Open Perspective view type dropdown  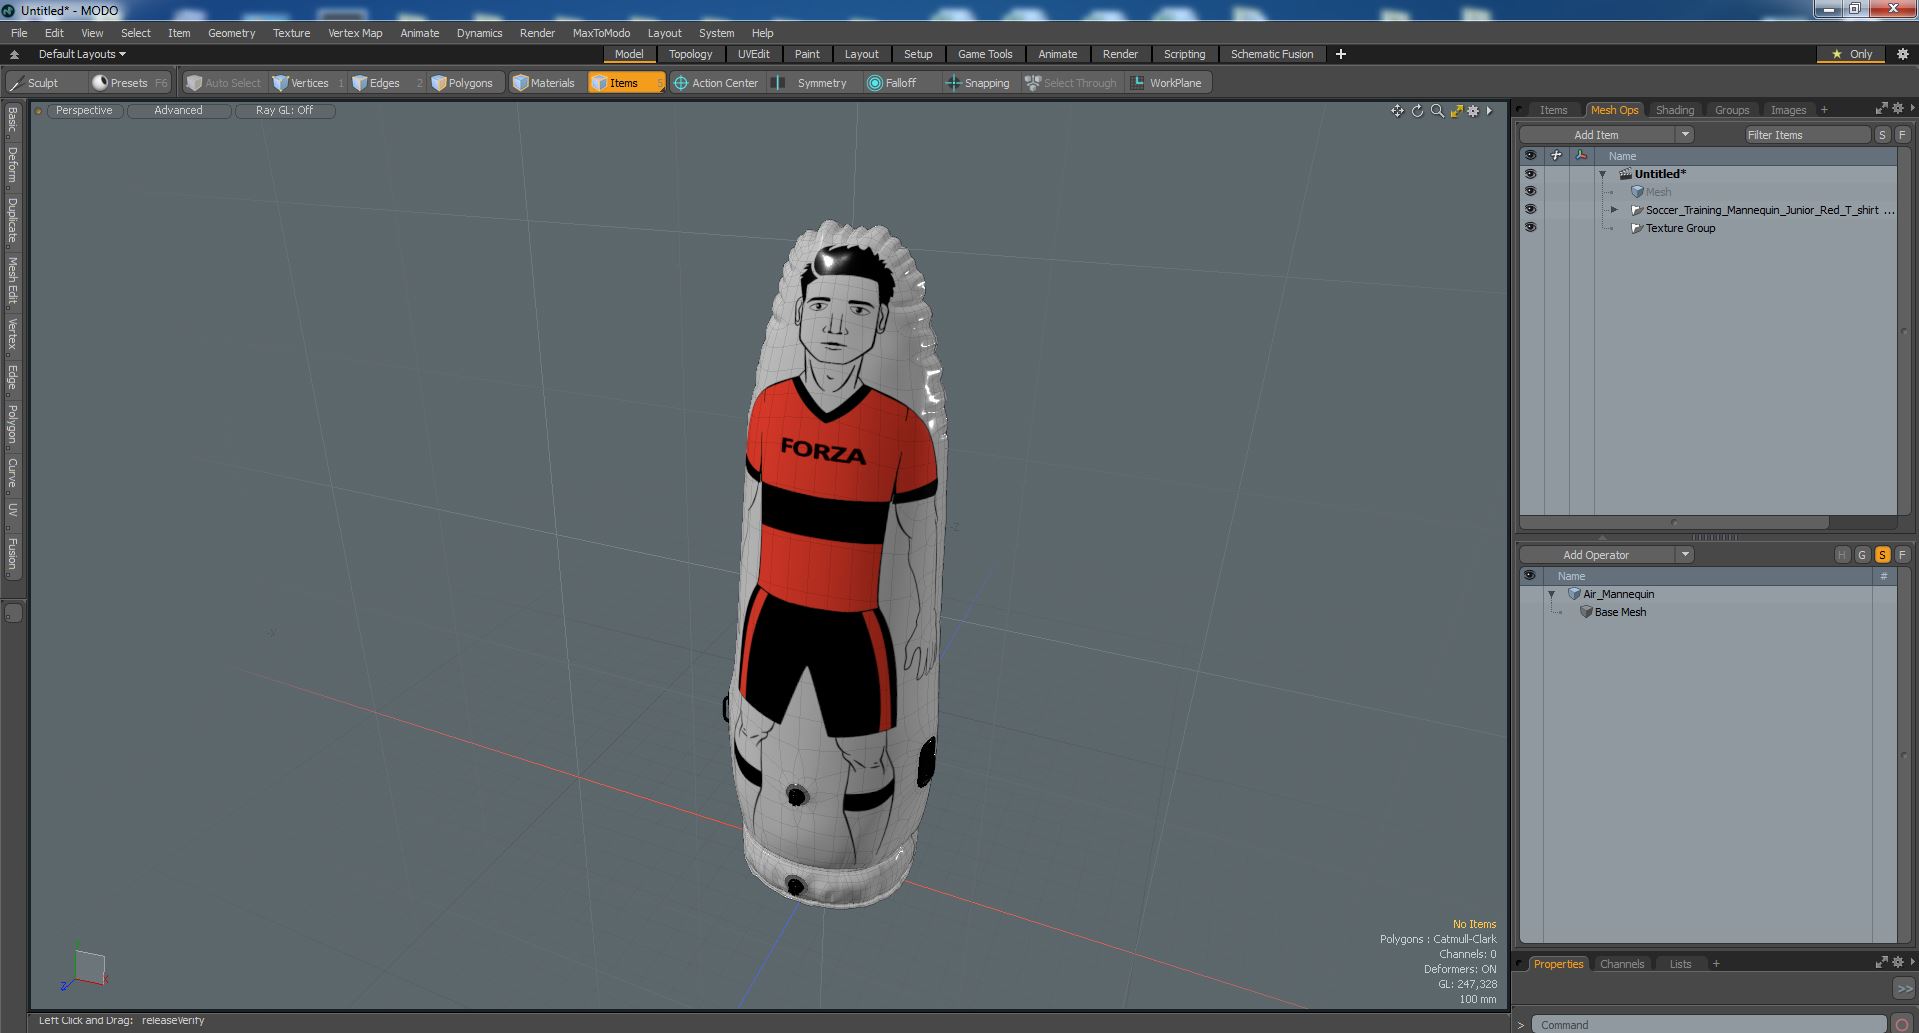[x=84, y=111]
